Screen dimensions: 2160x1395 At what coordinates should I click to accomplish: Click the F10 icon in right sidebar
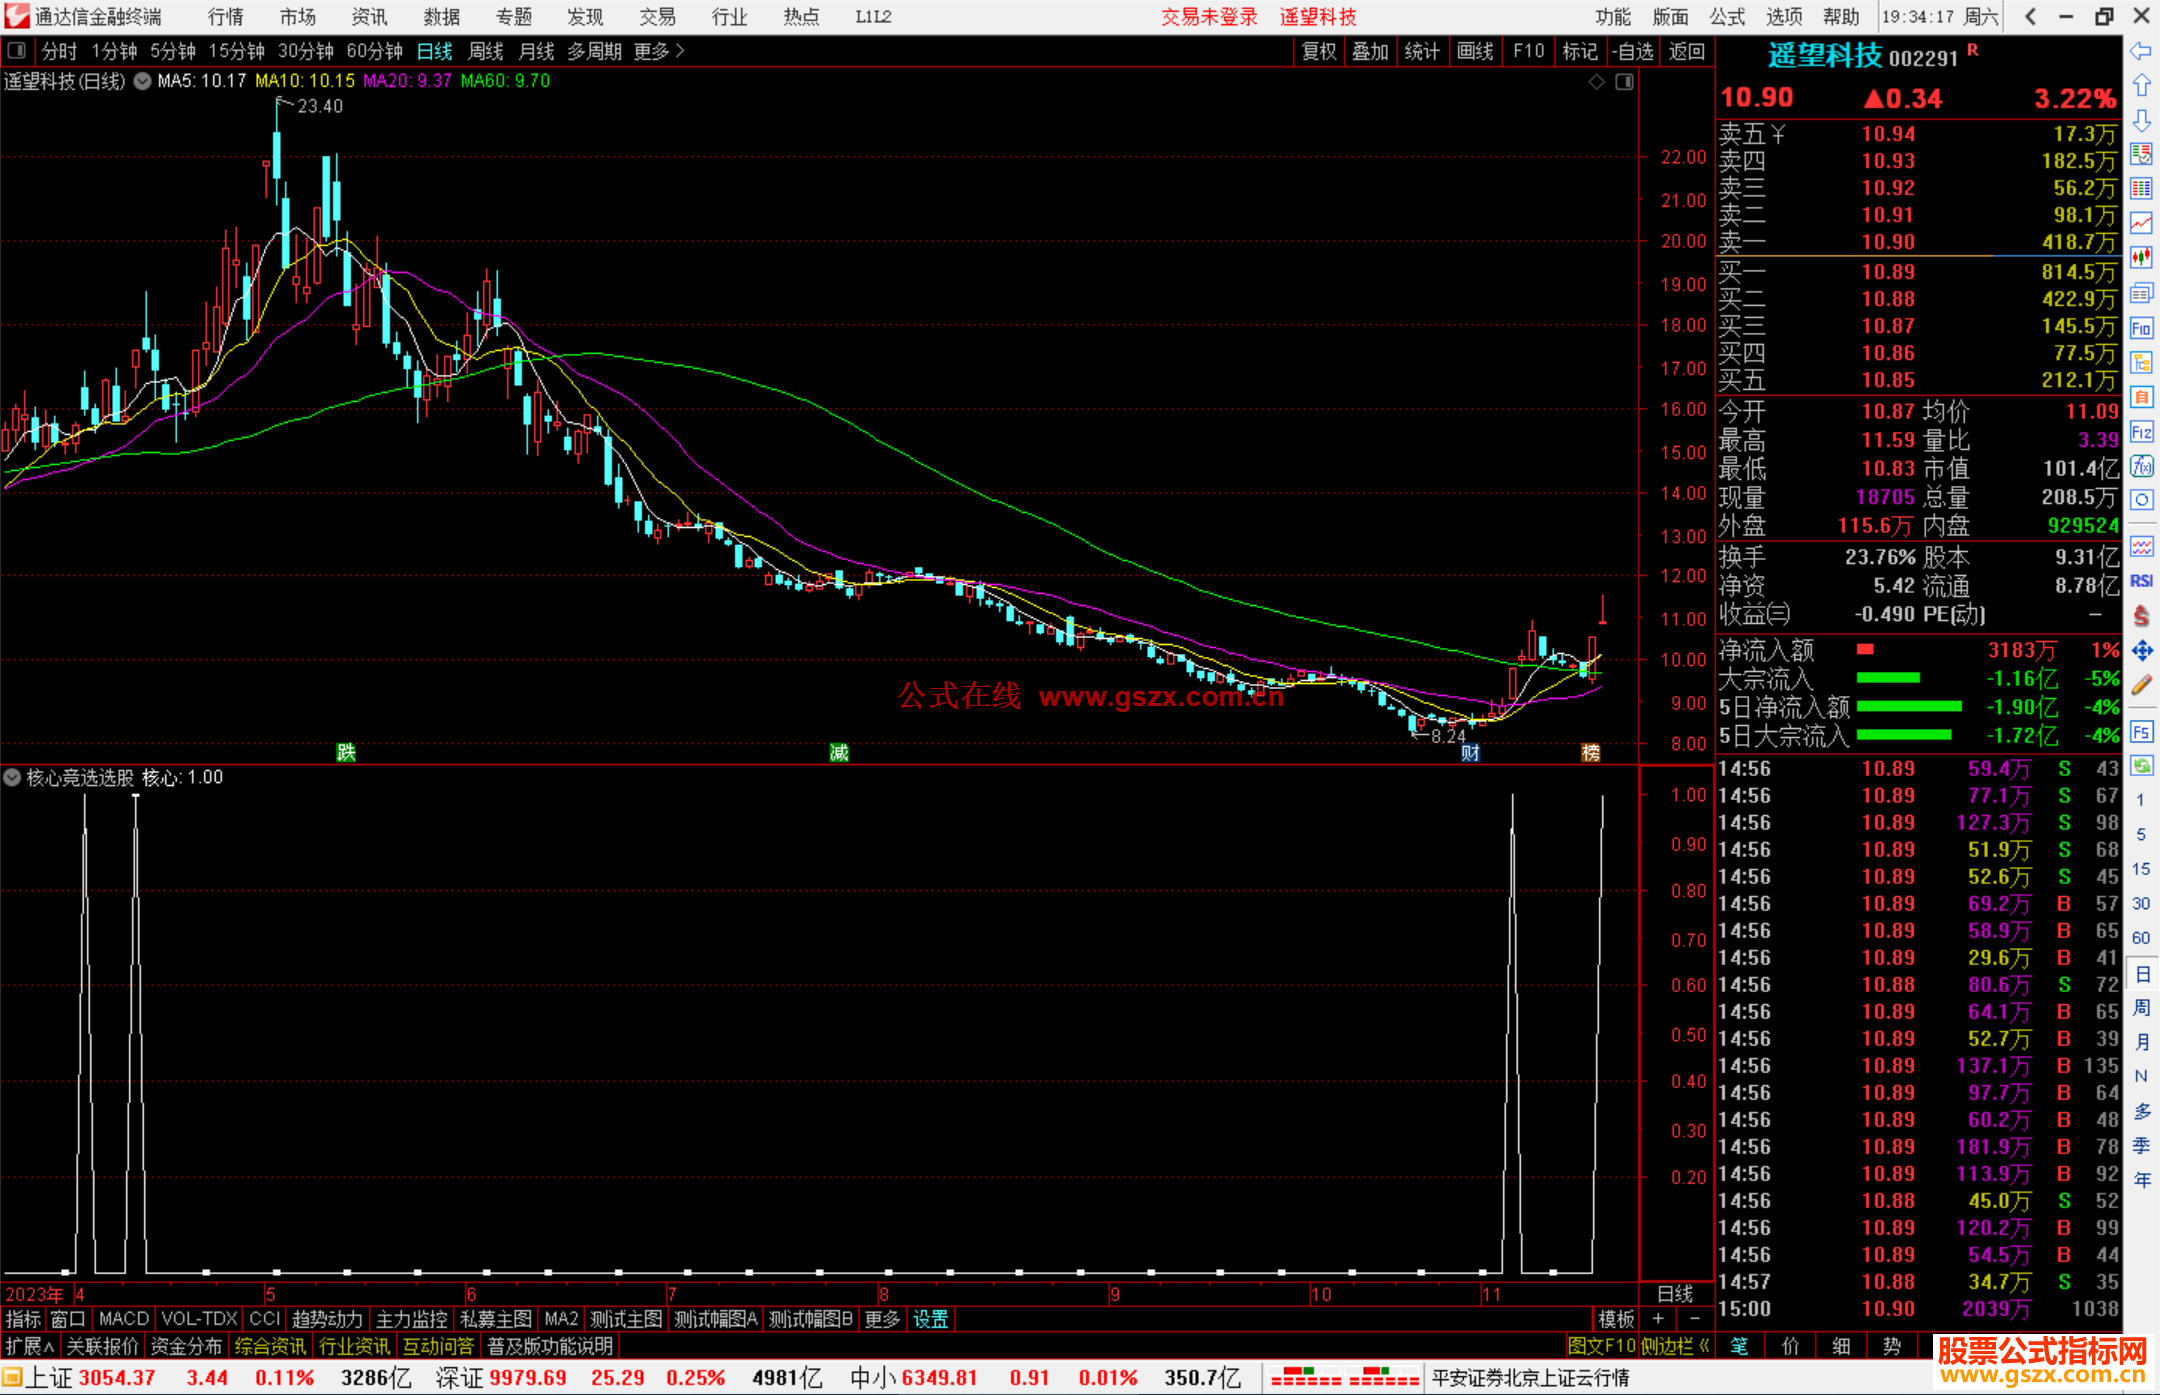point(2141,328)
